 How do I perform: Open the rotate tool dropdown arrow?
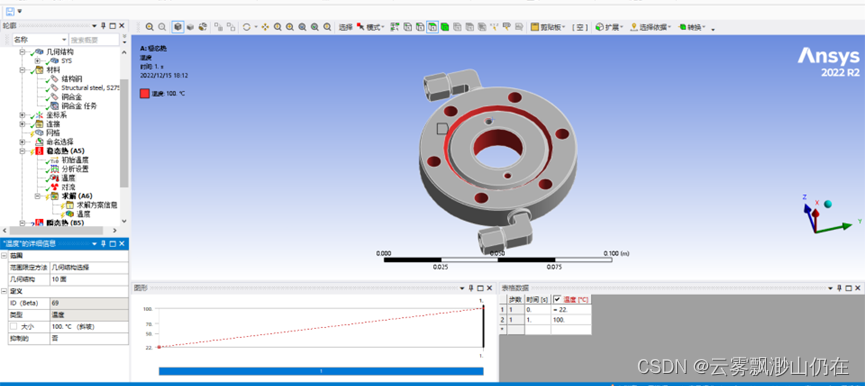click(x=256, y=27)
